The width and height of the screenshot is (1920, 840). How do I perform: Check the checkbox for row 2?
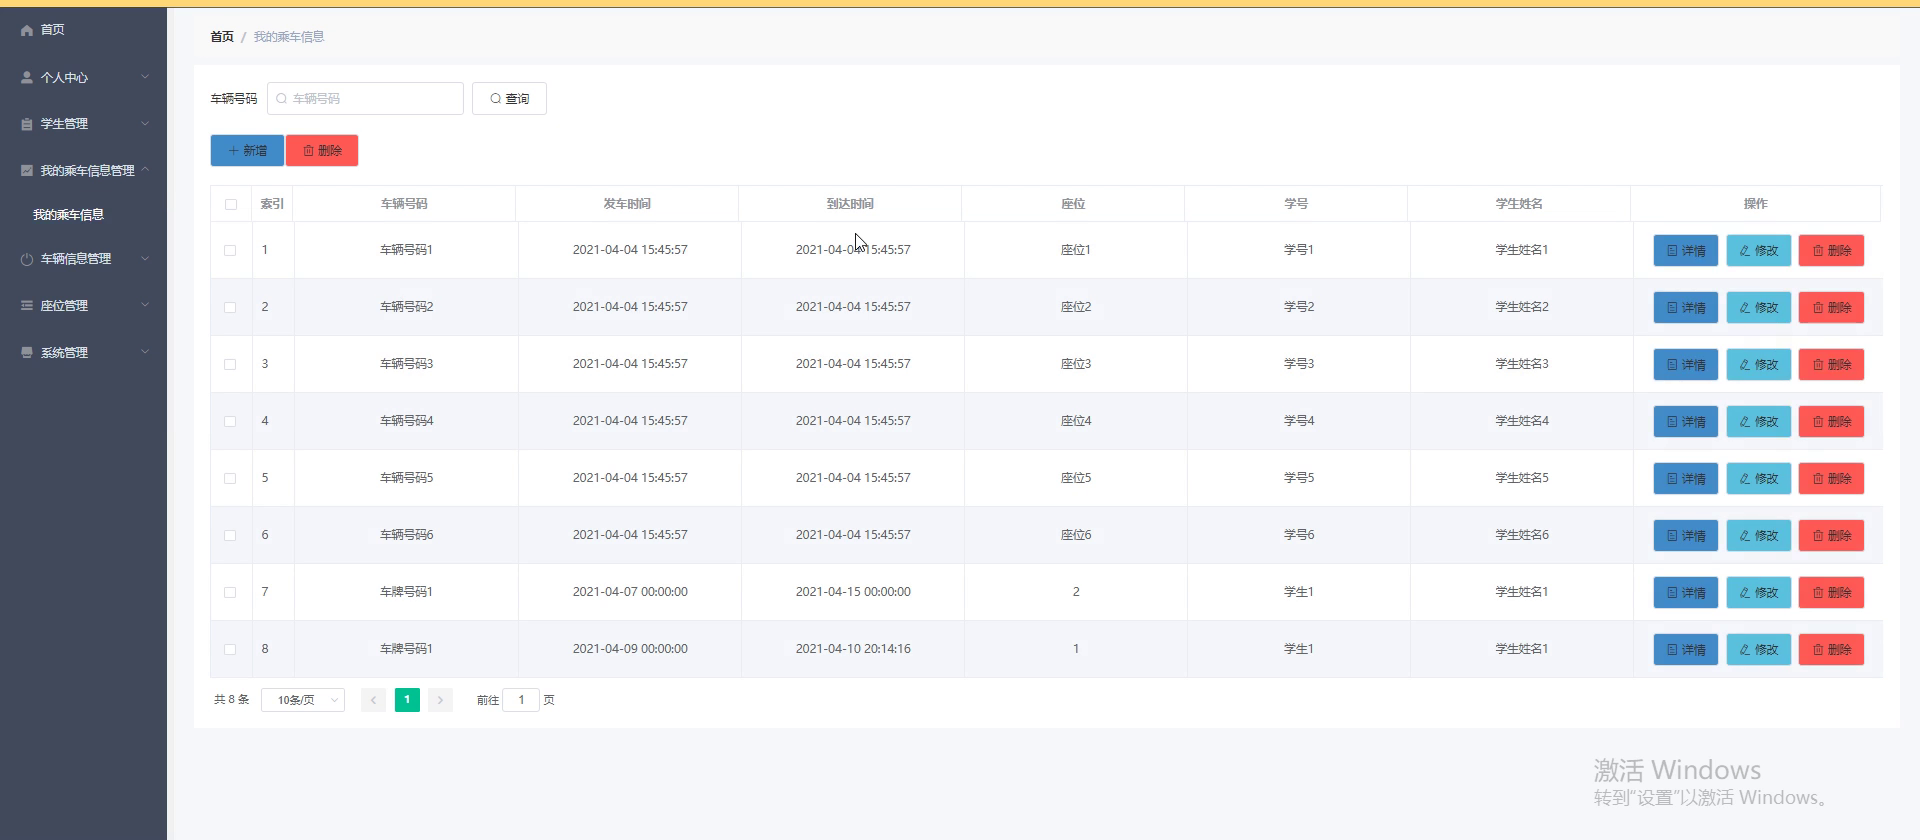click(230, 307)
